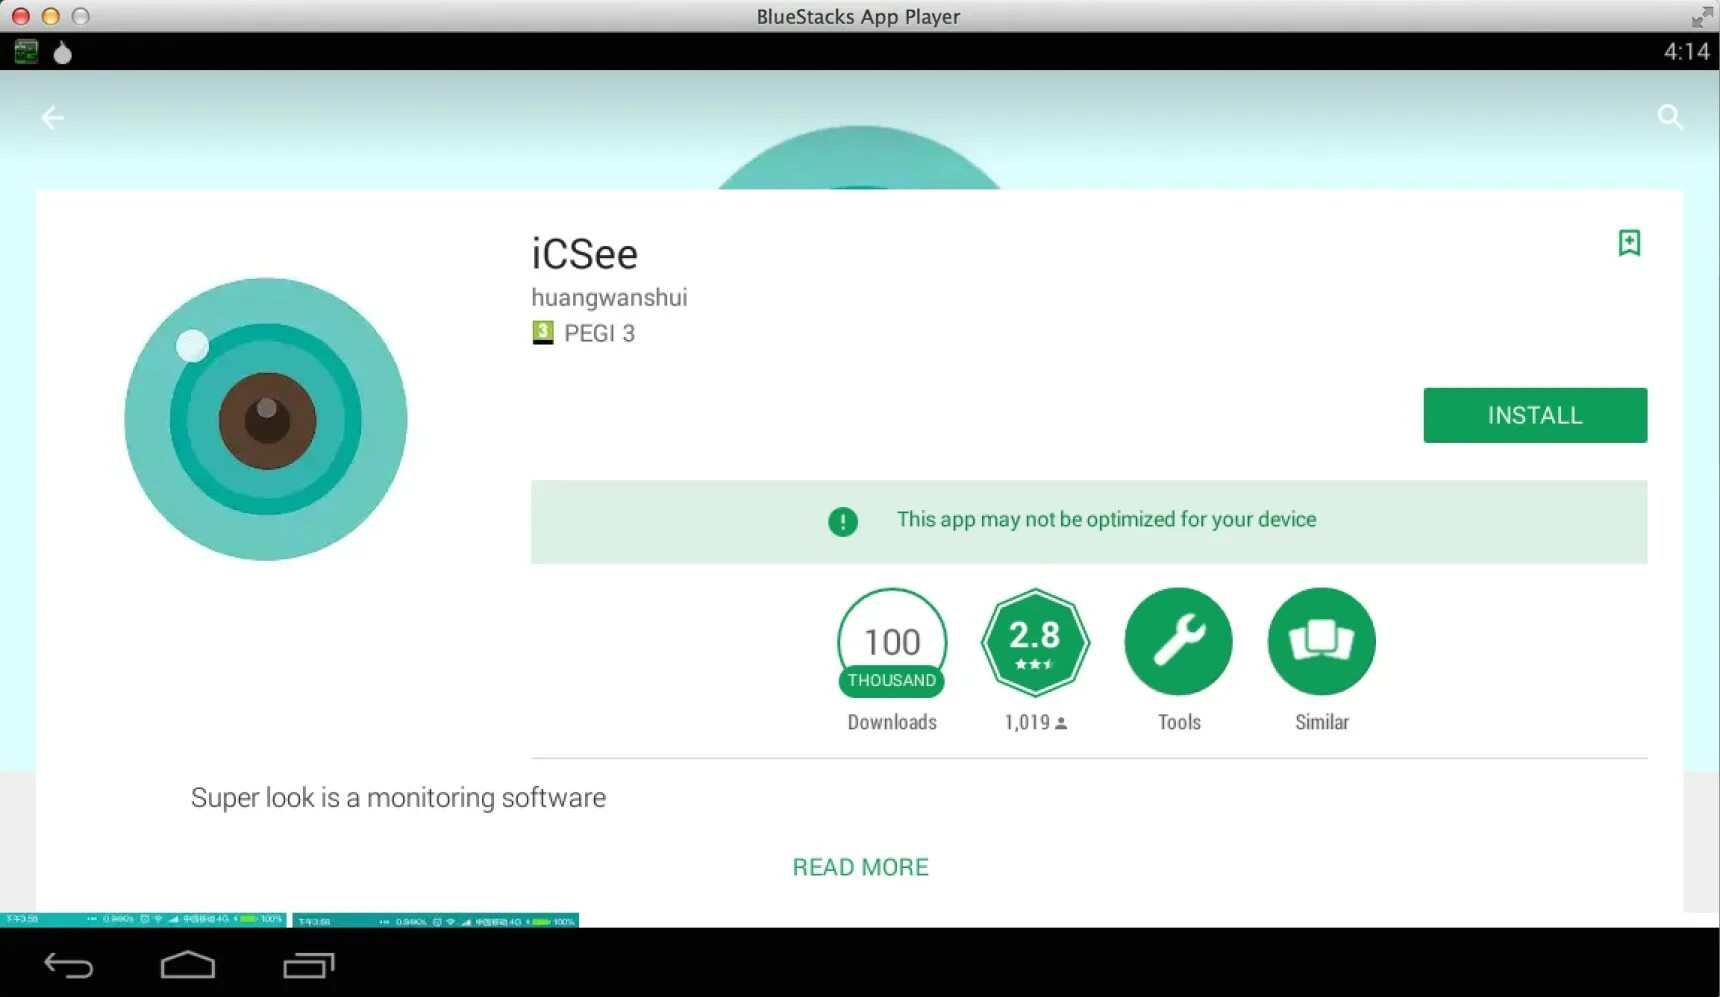Image resolution: width=1720 pixels, height=997 pixels.
Task: Add iCSee to wishlist bookmark icon
Action: pos(1629,243)
